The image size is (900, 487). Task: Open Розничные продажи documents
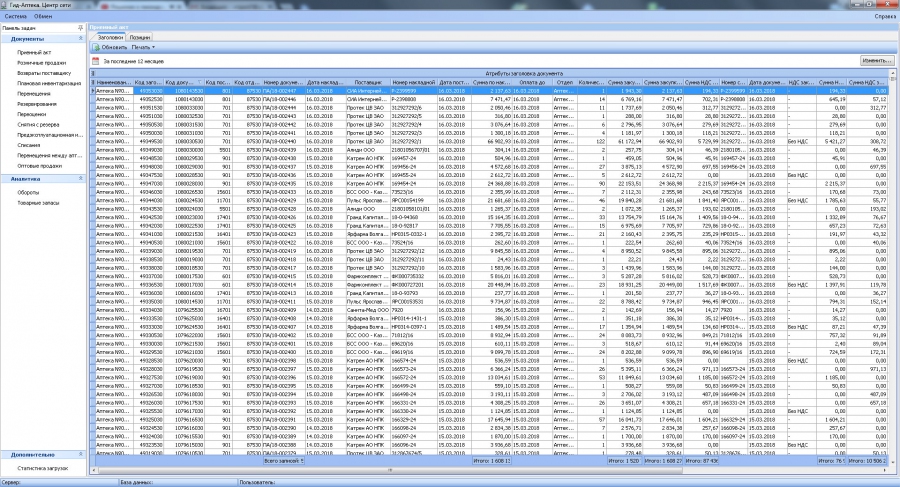point(41,63)
